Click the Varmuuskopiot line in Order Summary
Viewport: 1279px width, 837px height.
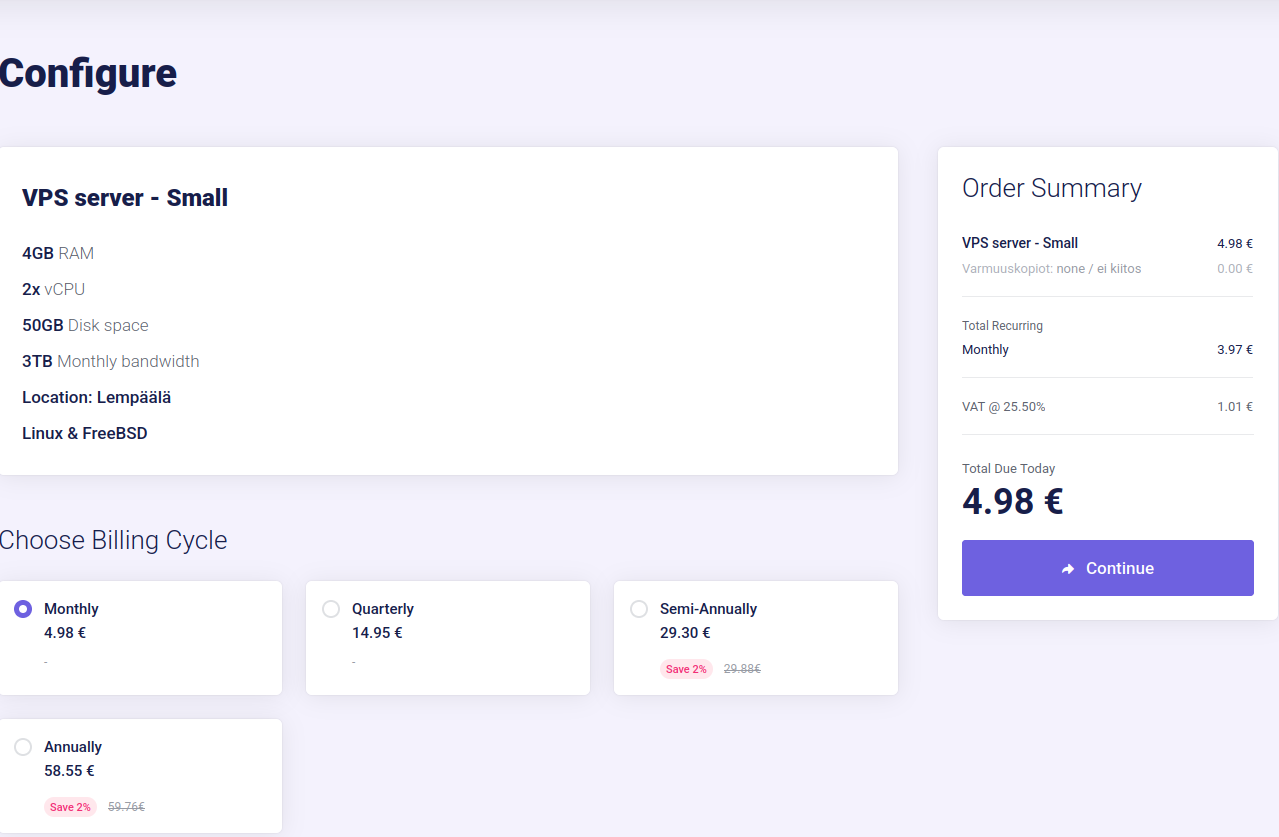pos(1051,269)
